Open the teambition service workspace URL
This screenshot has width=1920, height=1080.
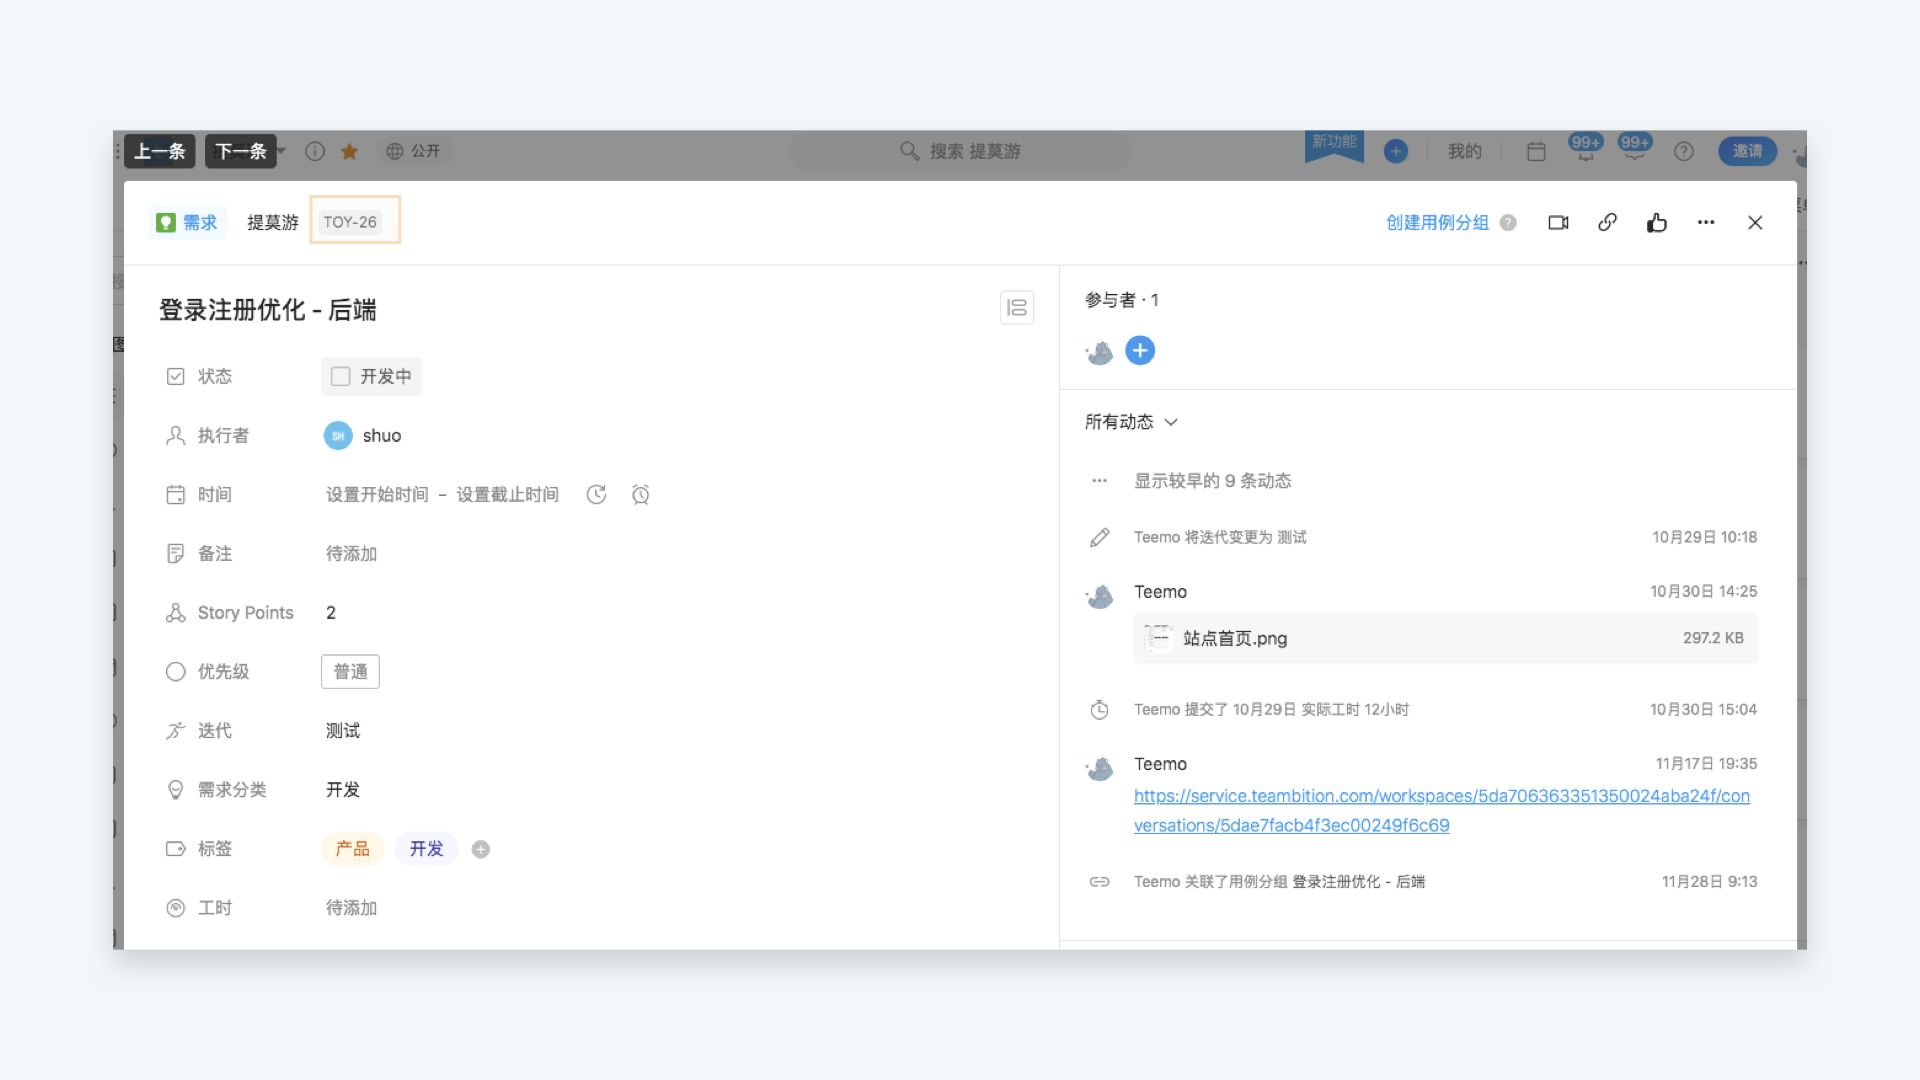tap(1442, 810)
